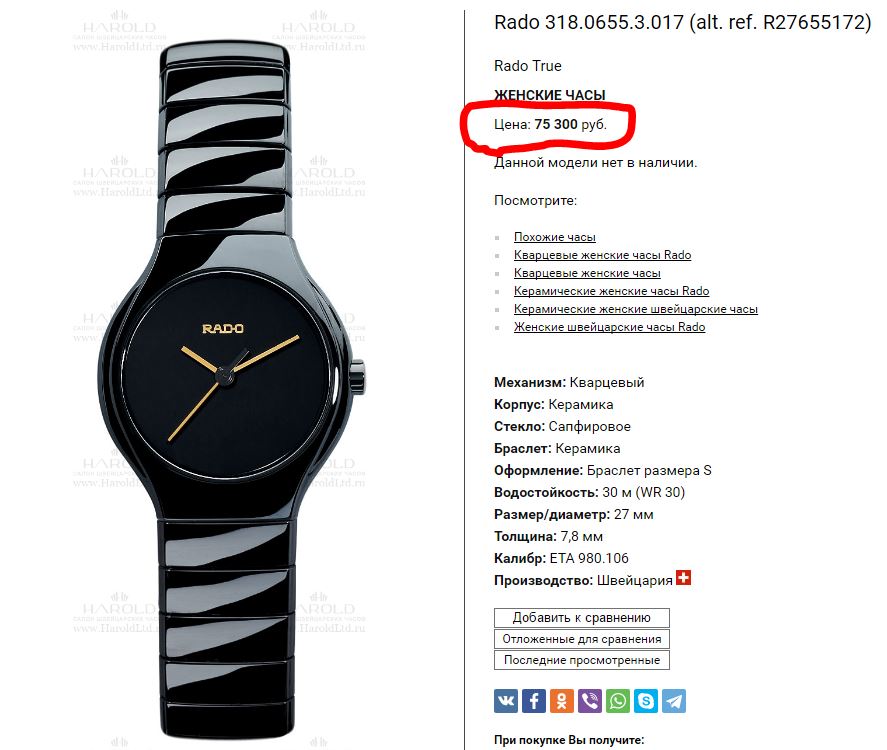Viewport: 887px width, 750px height.
Task: Click the Swiss flag icon next to Швейцария
Action: 684,577
